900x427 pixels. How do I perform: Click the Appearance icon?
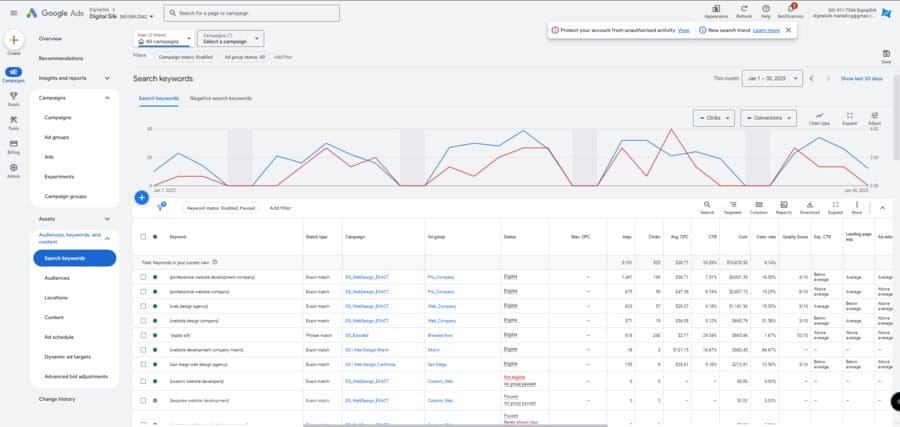(716, 11)
